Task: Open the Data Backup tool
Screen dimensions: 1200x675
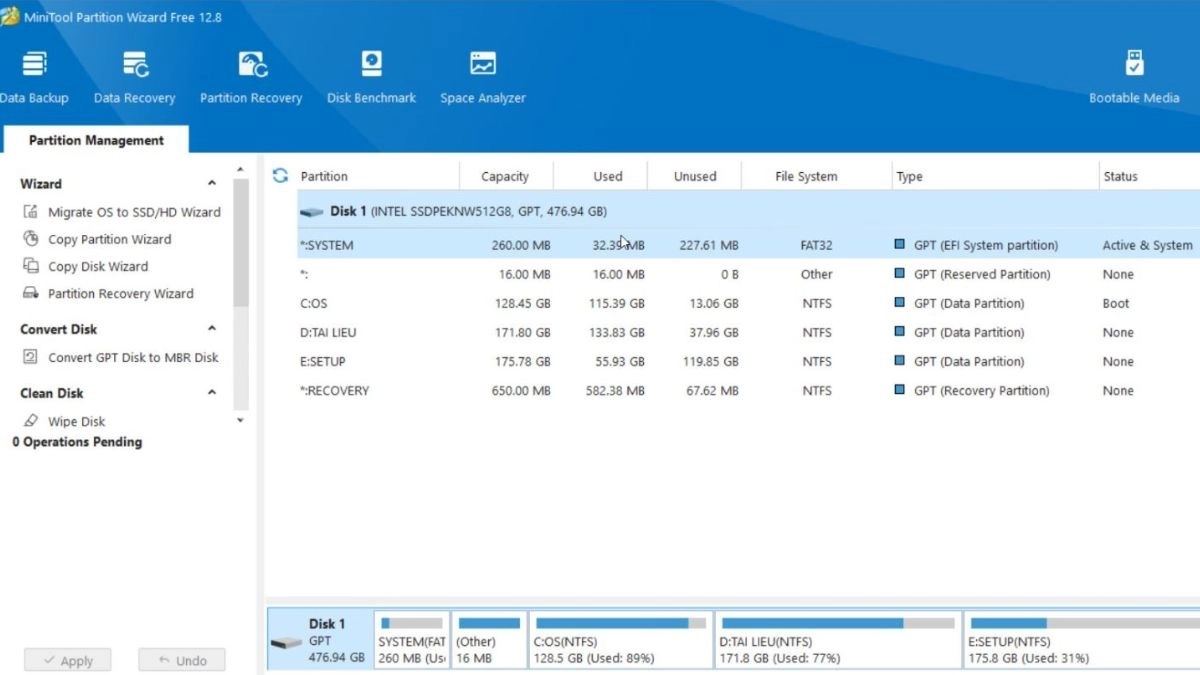Action: [33, 77]
